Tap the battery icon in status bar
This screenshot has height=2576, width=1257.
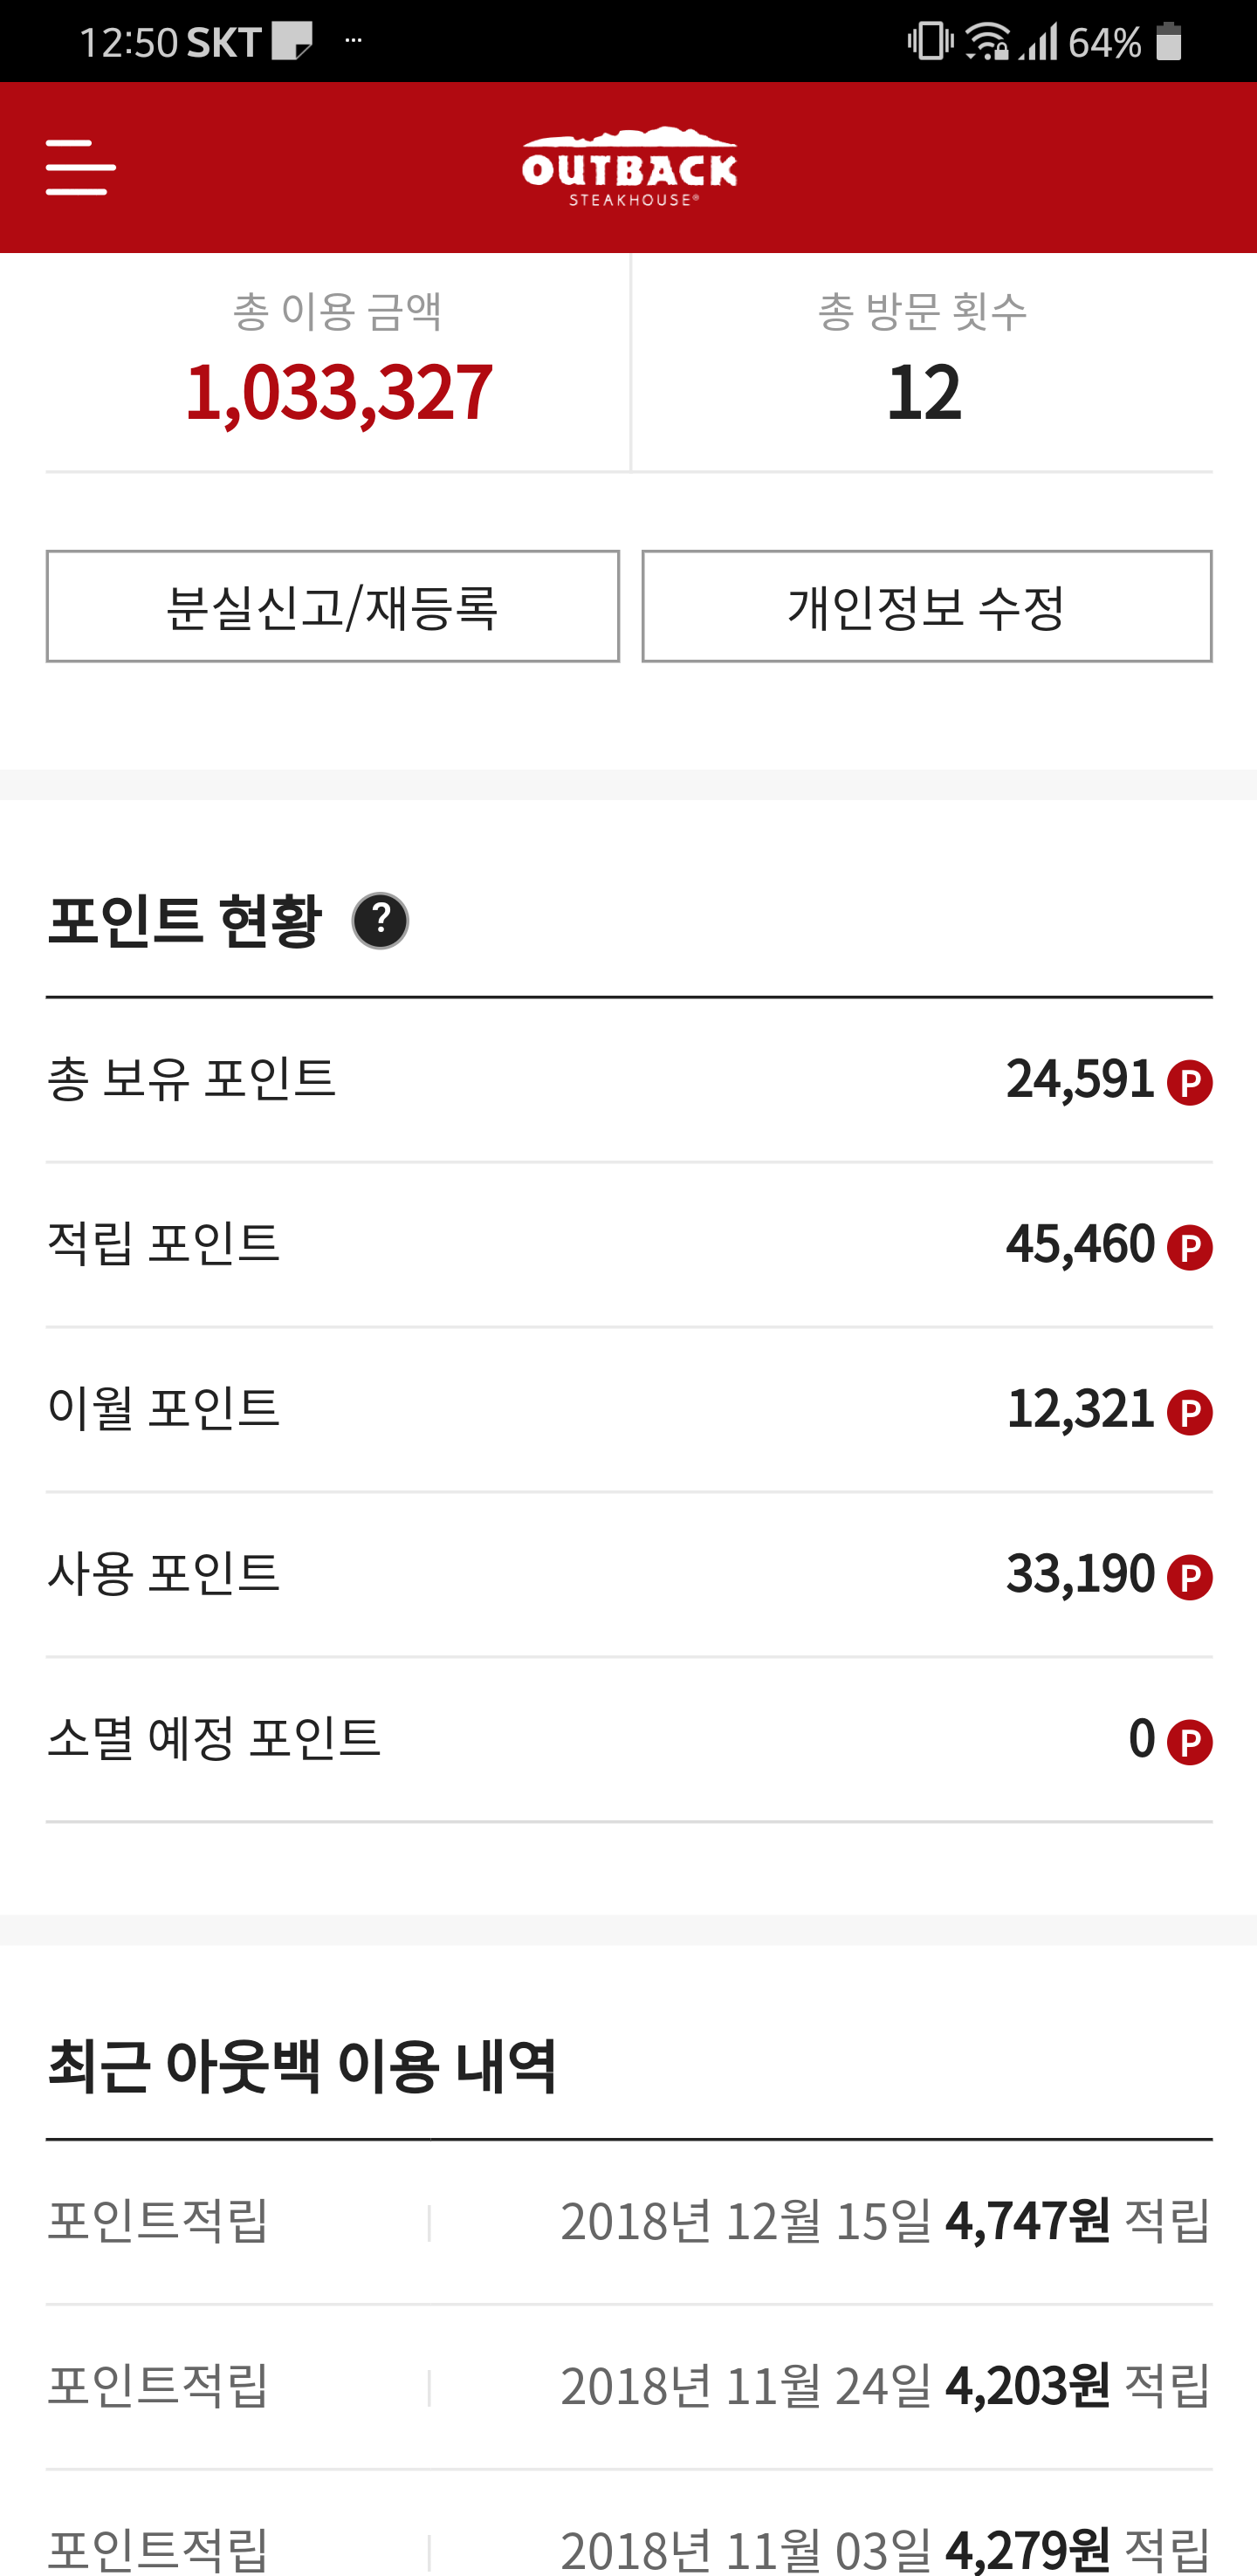[x=1168, y=42]
